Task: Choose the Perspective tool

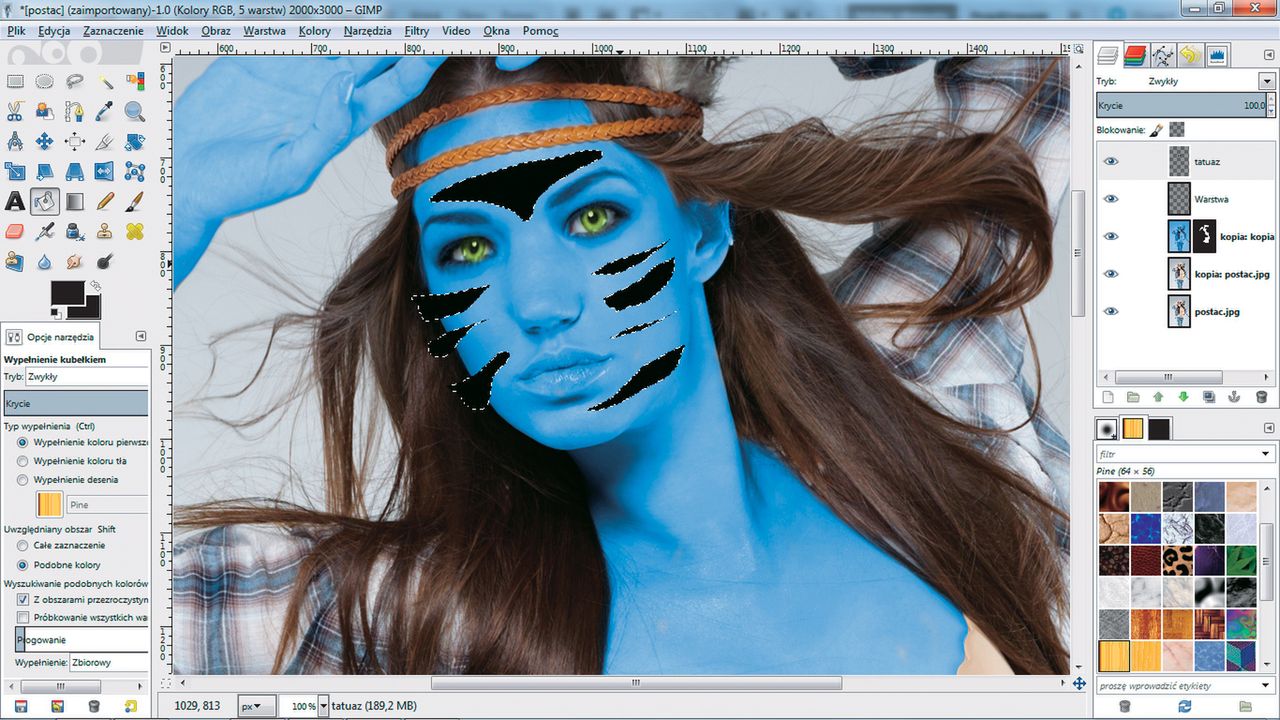Action: click(x=75, y=172)
